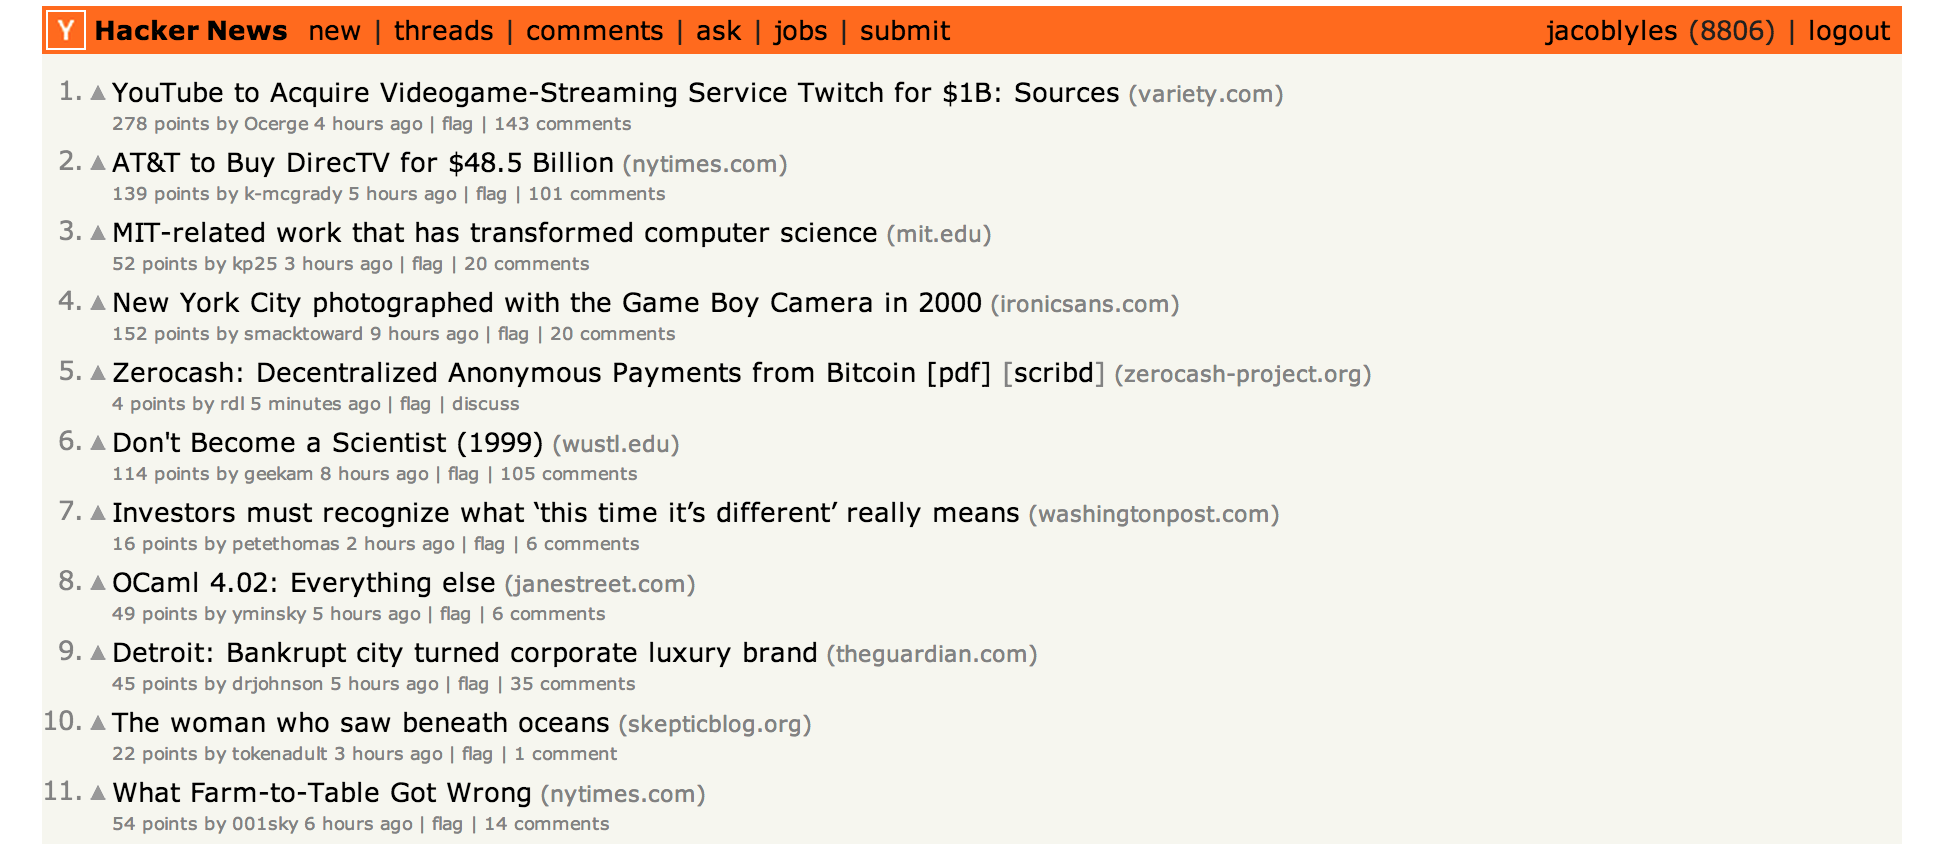Image resolution: width=1954 pixels, height=844 pixels.
Task: Upvote the AT&T DirecTV story
Action: click(98, 163)
